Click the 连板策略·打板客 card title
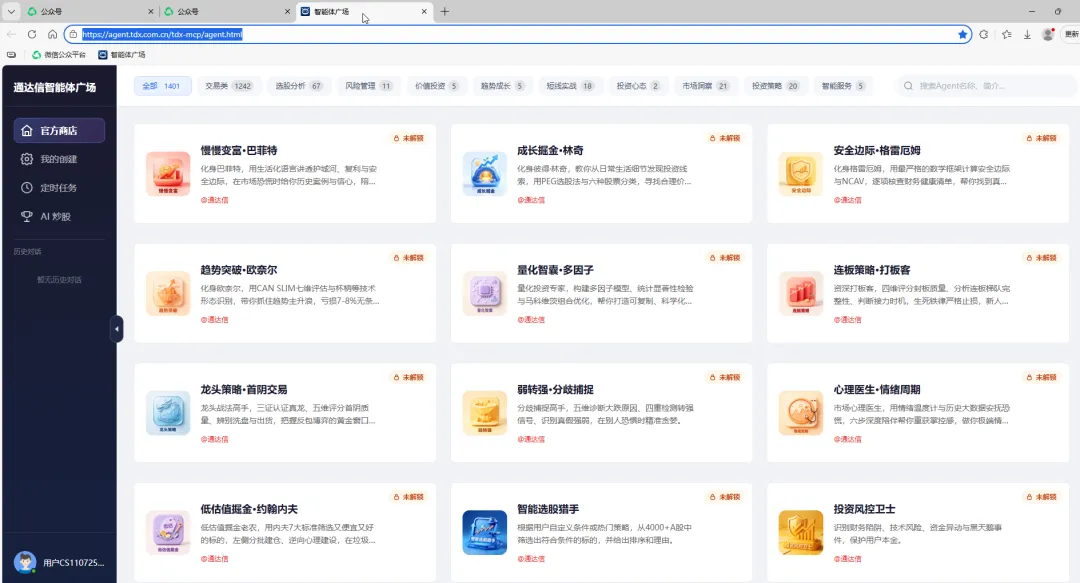 pyautogui.click(x=872, y=270)
